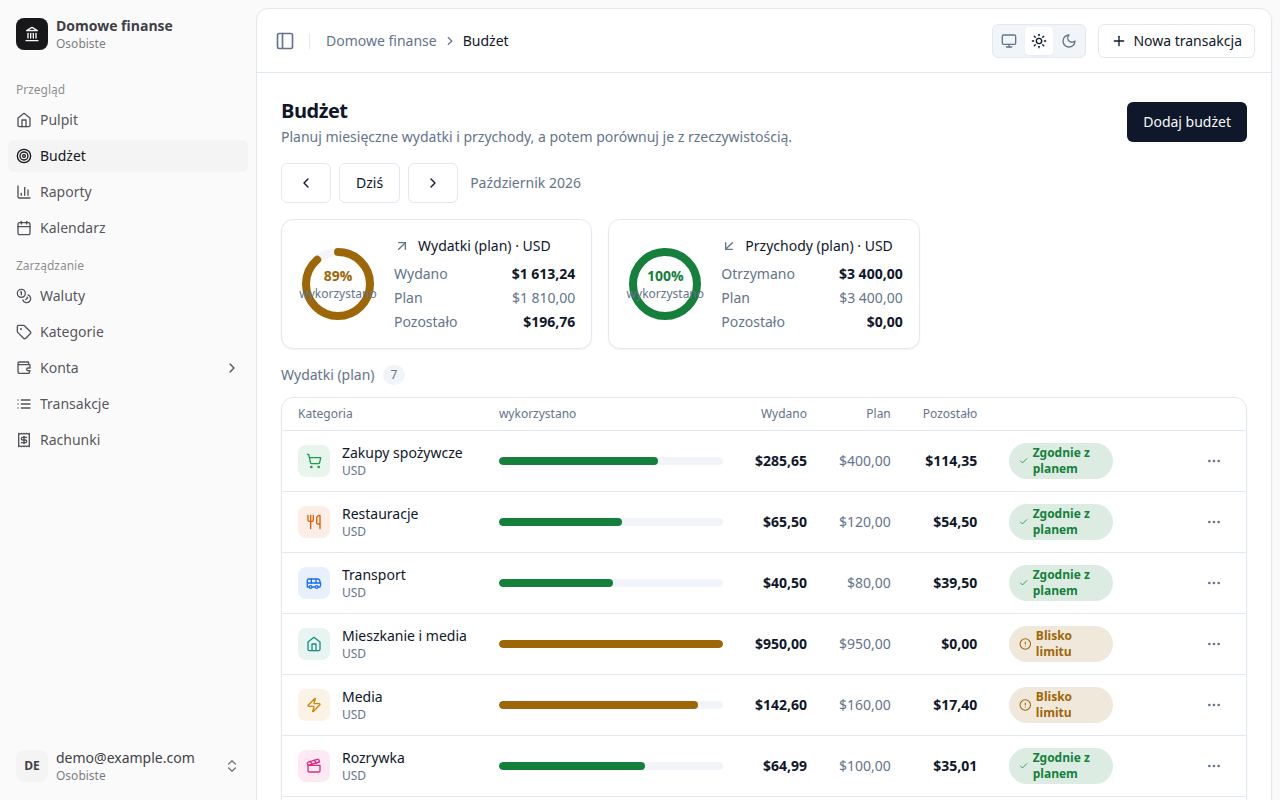This screenshot has height=800, width=1280.
Task: Click the Transport bus icon
Action: click(x=314, y=583)
